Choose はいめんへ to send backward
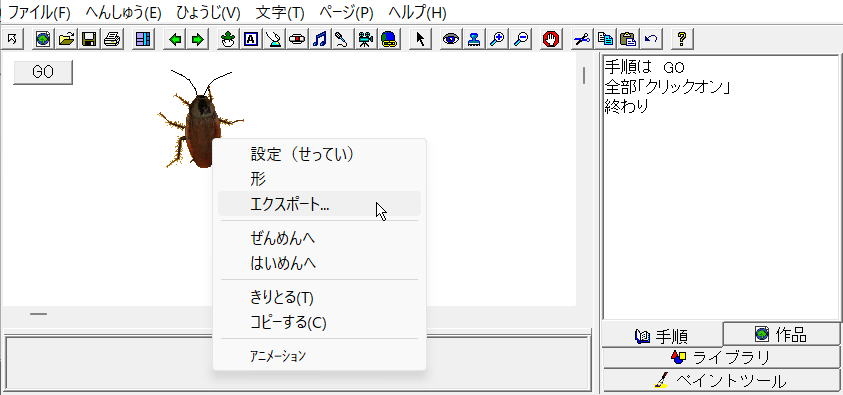The height and width of the screenshot is (395, 843). tap(319, 263)
